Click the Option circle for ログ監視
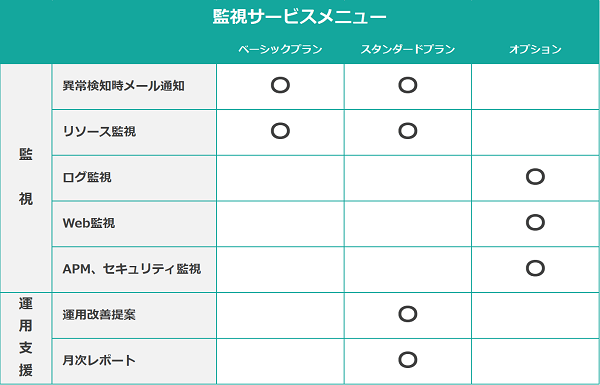 pos(535,177)
